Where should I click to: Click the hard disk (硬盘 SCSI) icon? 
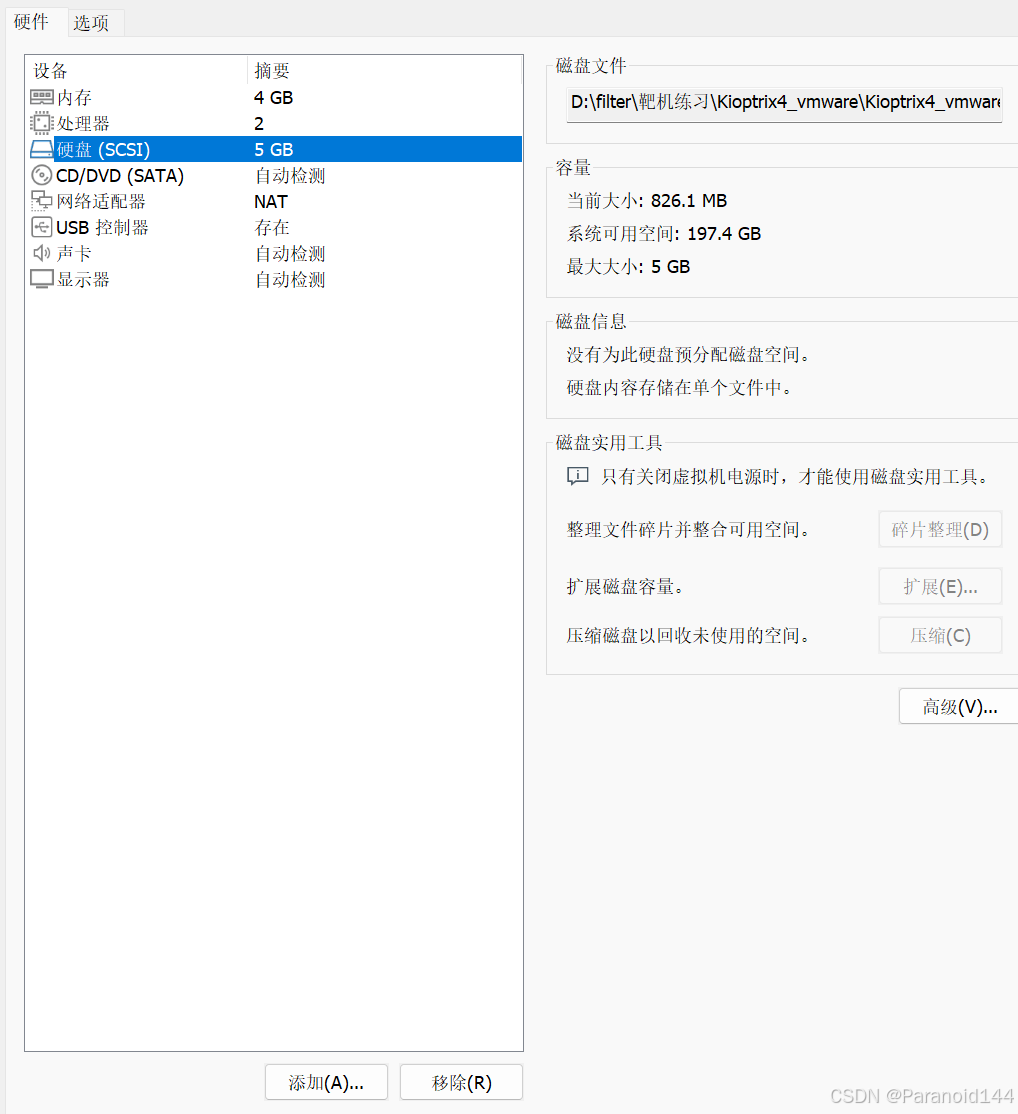coord(42,149)
